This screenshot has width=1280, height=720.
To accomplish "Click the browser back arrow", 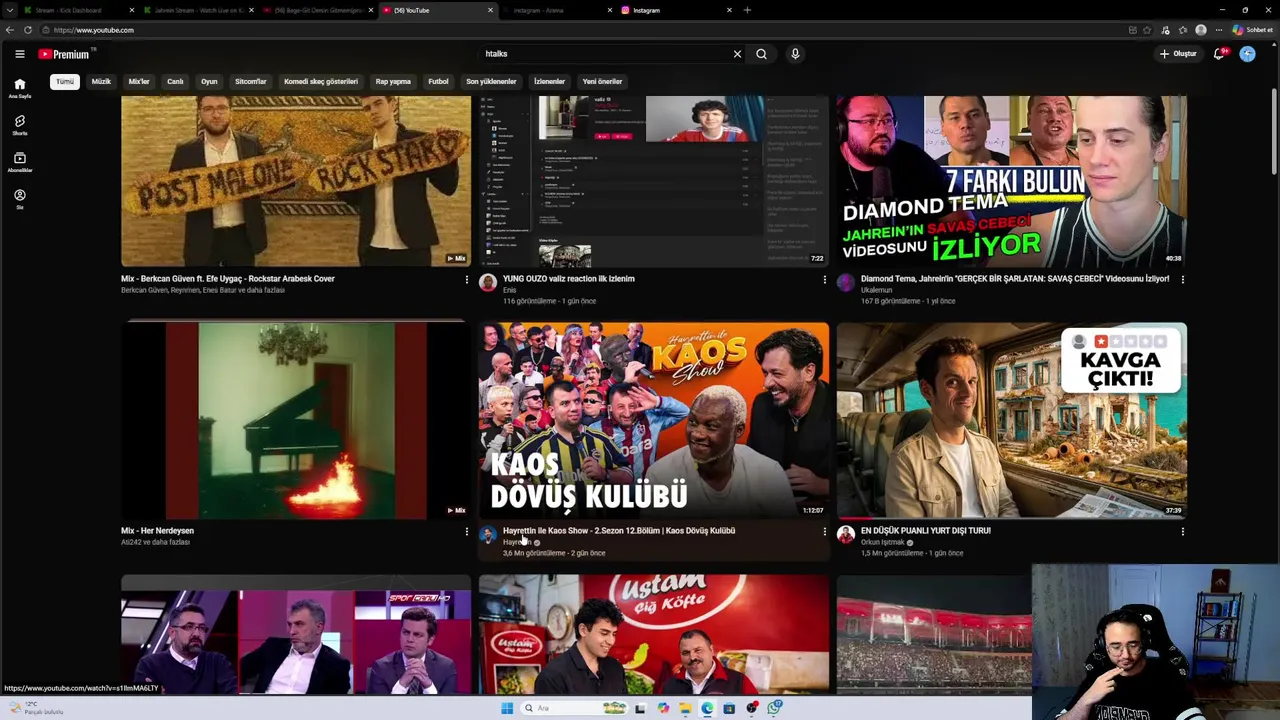I will click(10, 30).
